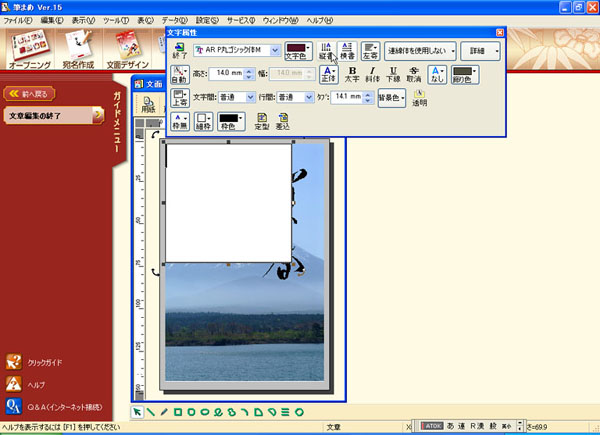Image resolution: width=600 pixels, height=435 pixels.
Task: Open the 文字色 text color swatch
Action: click(298, 51)
